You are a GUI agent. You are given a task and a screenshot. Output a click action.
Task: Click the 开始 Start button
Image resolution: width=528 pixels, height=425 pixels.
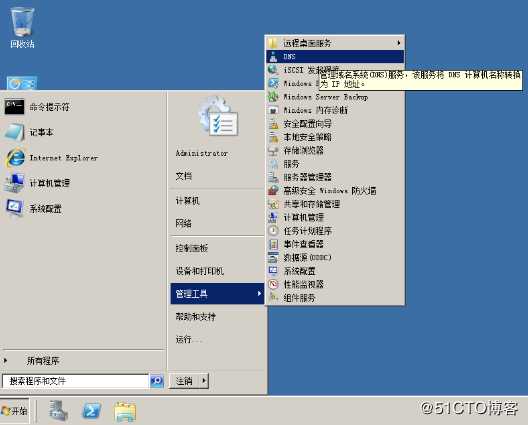click(14, 411)
